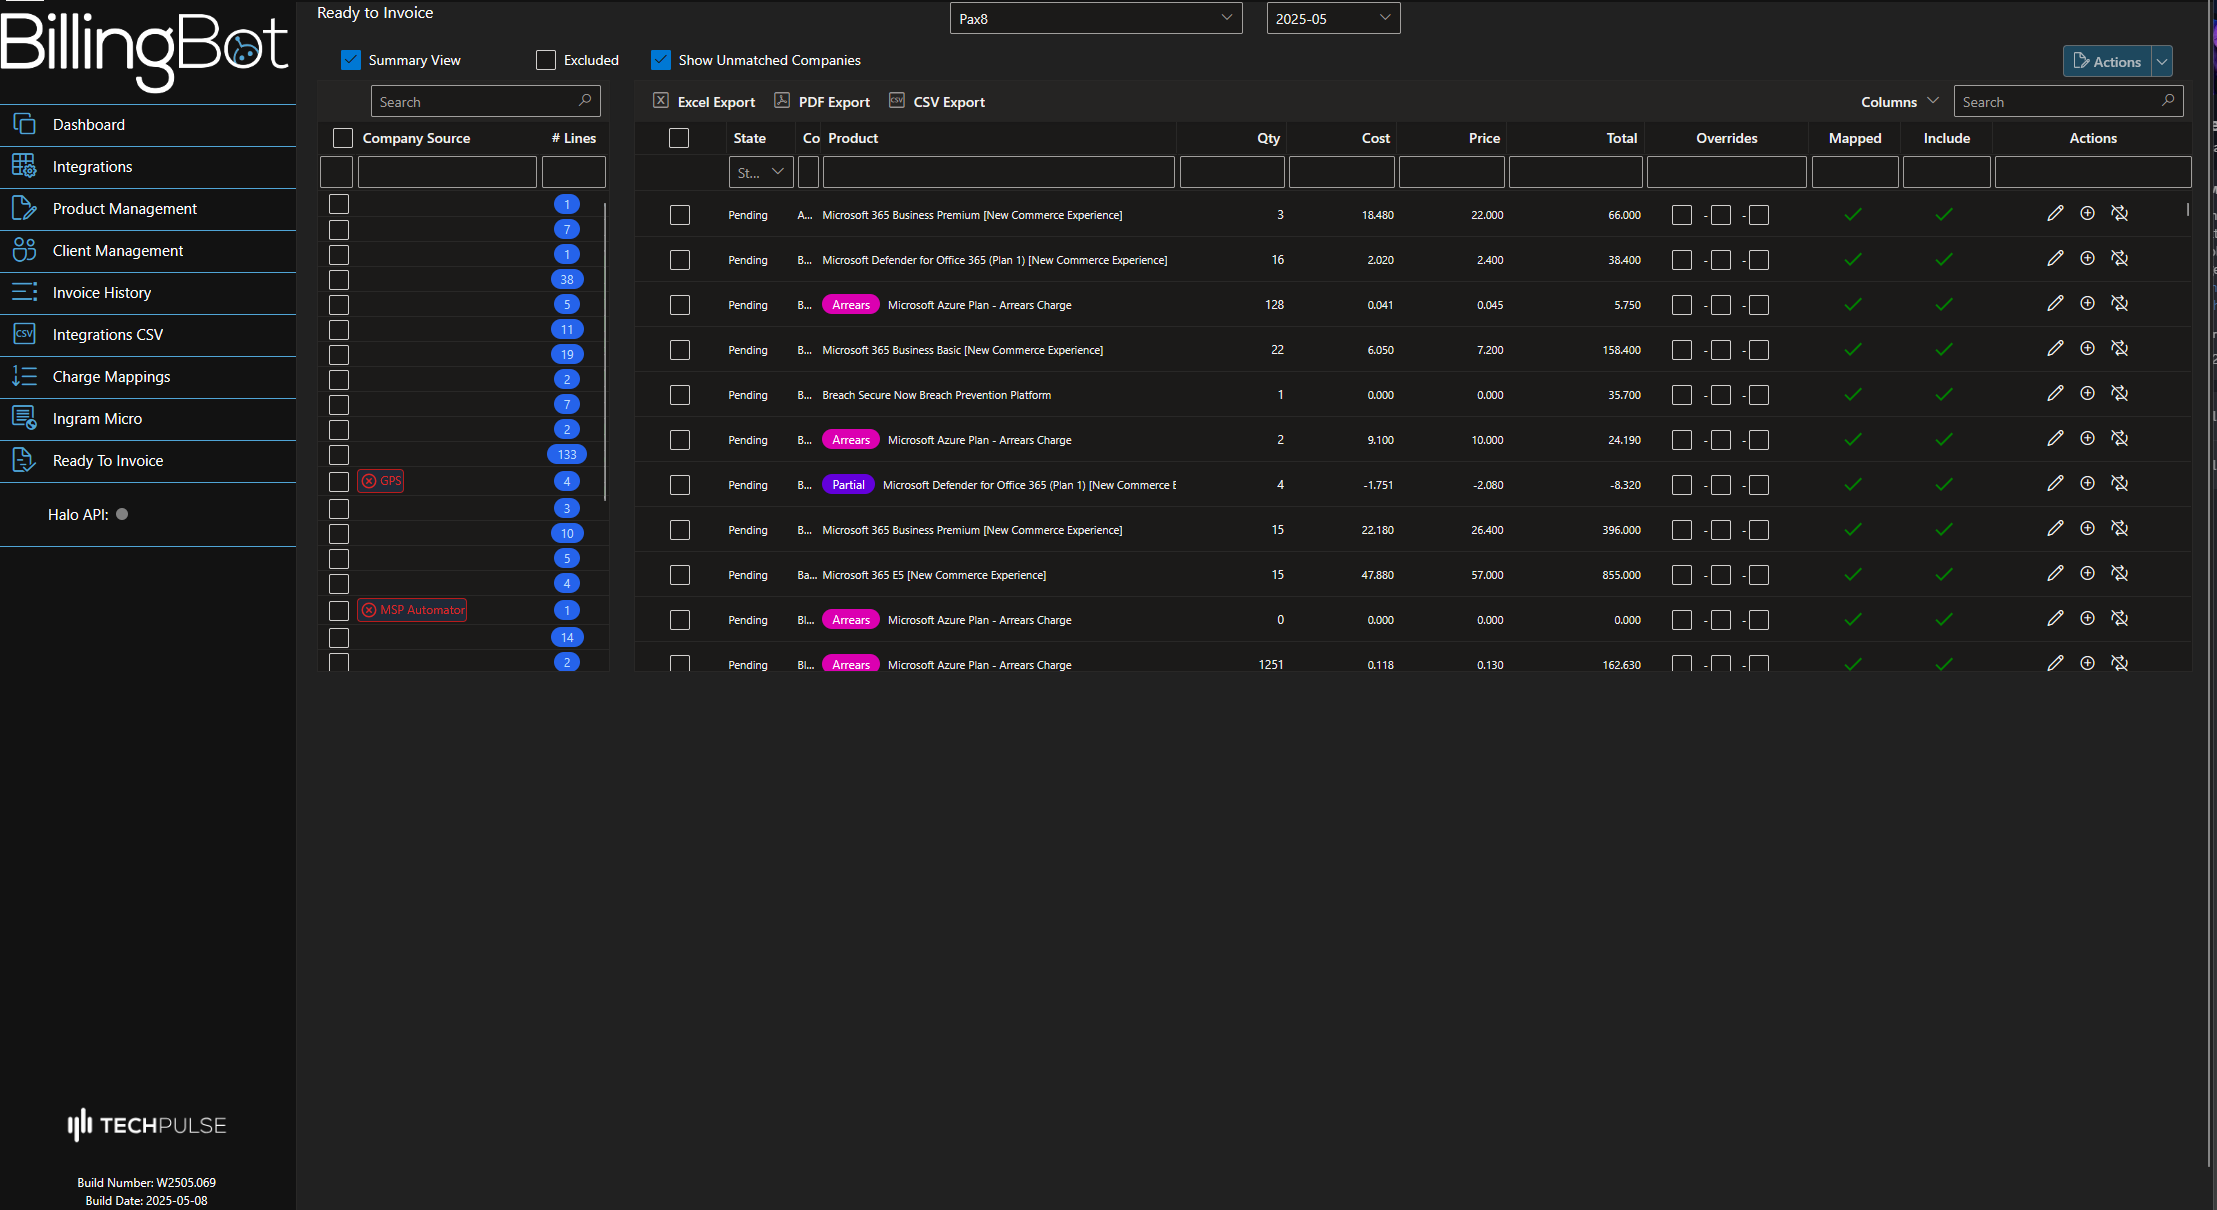The height and width of the screenshot is (1210, 2217).
Task: Check the GPS company row checkbox
Action: (339, 482)
